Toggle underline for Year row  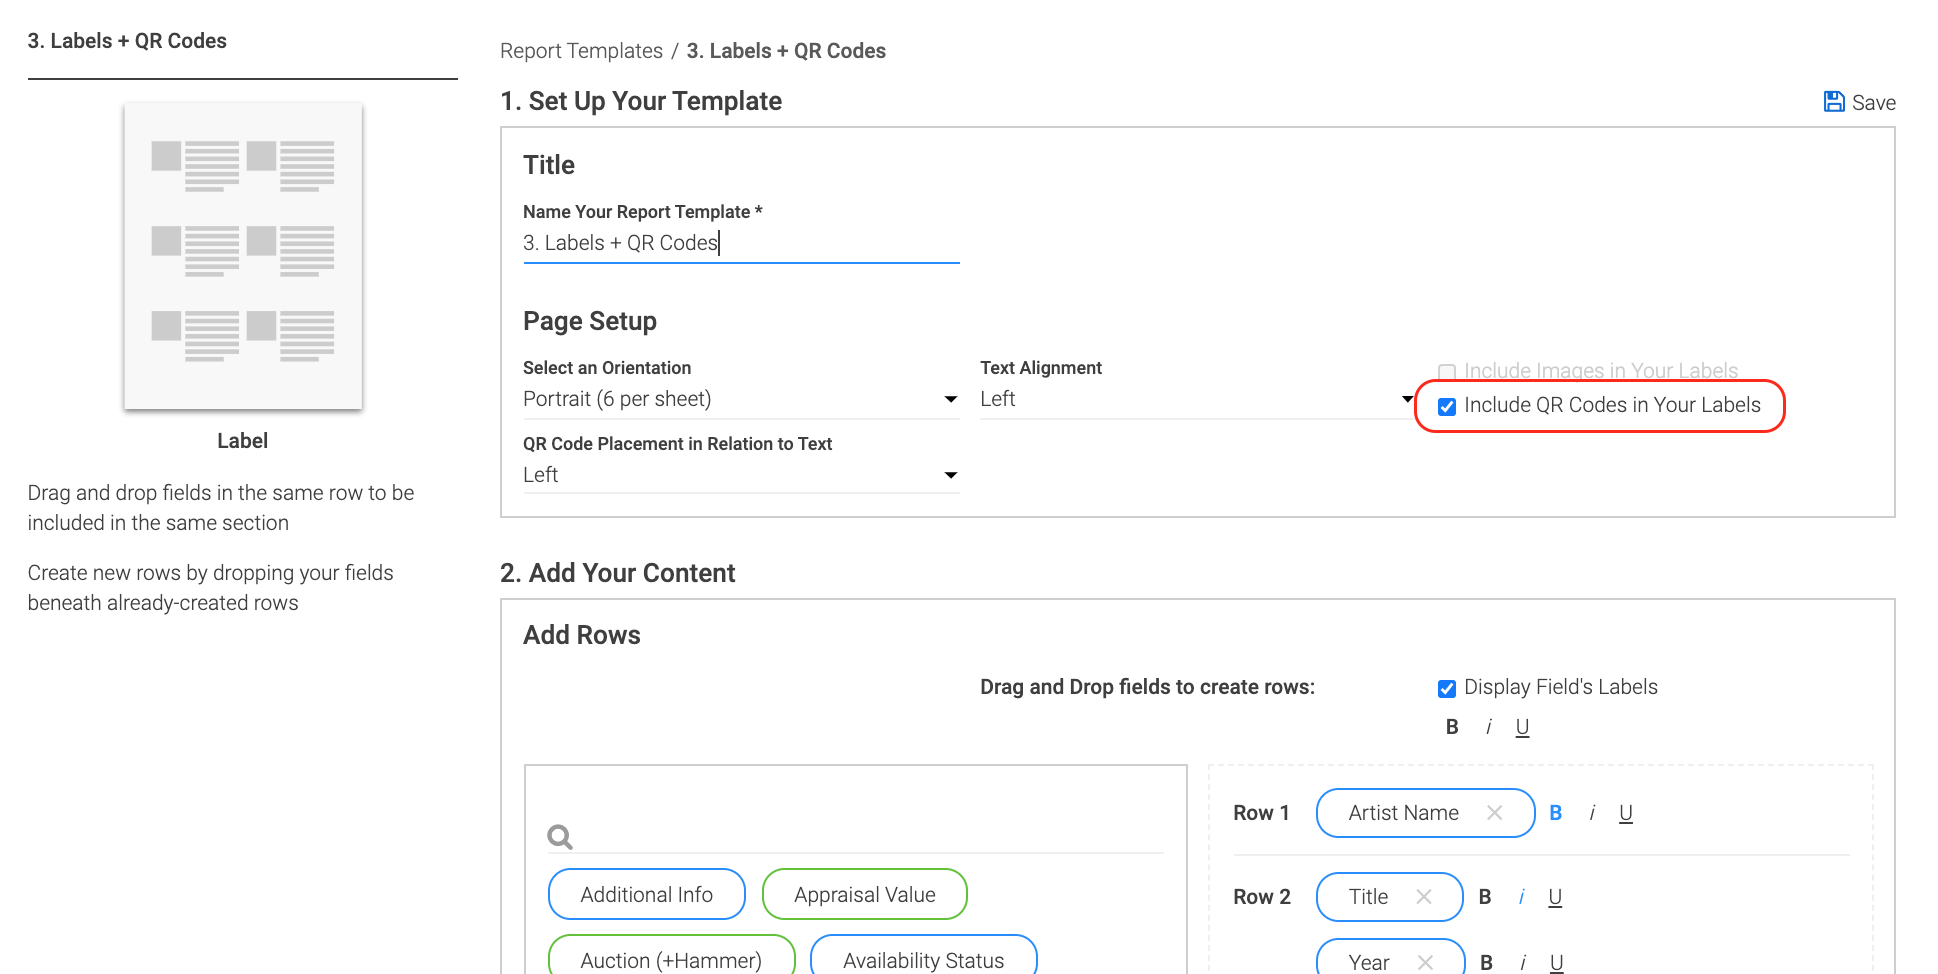[1556, 962]
